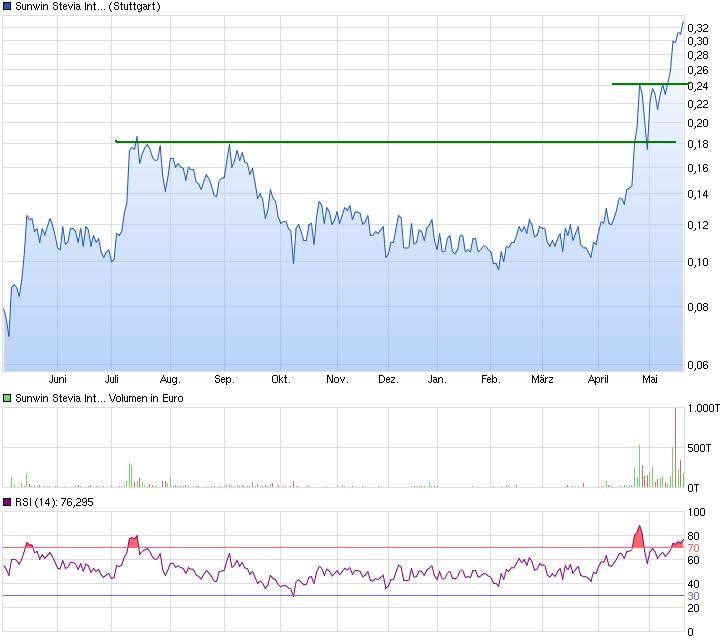
Task: Click the 0,22 price axis value
Action: point(698,104)
